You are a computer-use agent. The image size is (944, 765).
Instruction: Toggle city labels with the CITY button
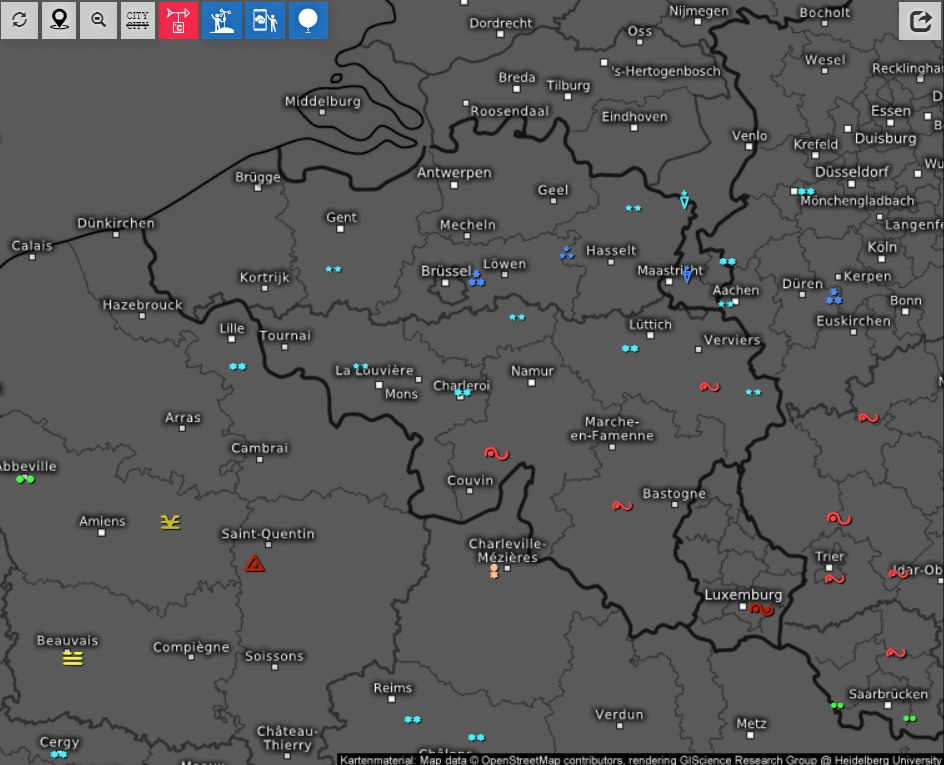pos(138,20)
